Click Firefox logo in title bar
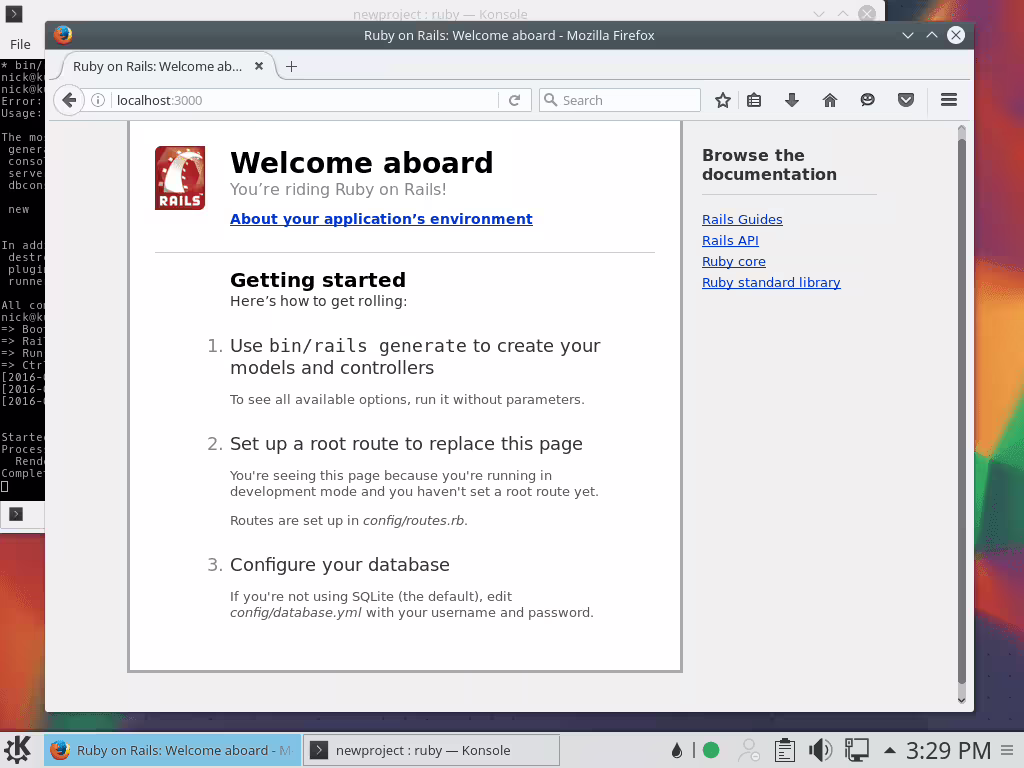This screenshot has height=768, width=1024. click(63, 35)
